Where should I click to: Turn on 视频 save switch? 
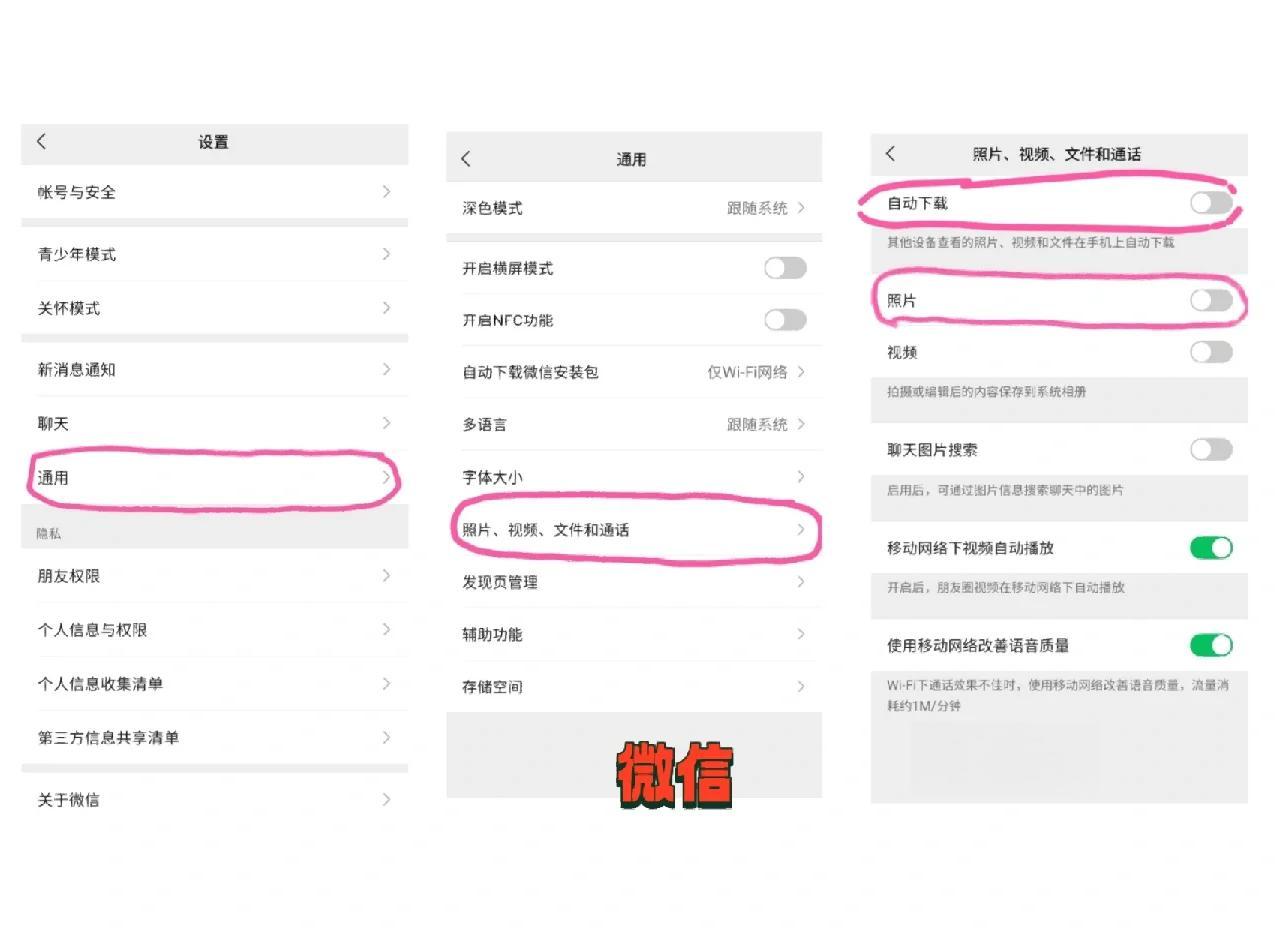[x=1211, y=352]
